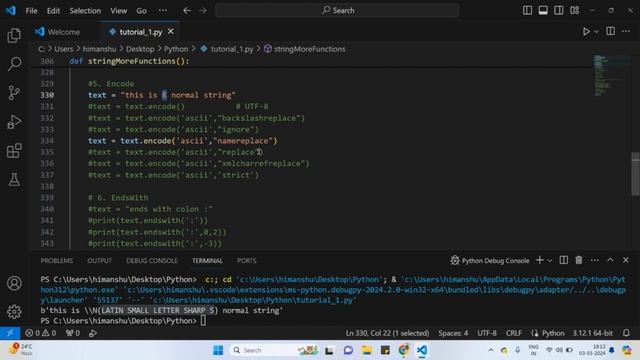Open the Testing flask view

pos(14,179)
